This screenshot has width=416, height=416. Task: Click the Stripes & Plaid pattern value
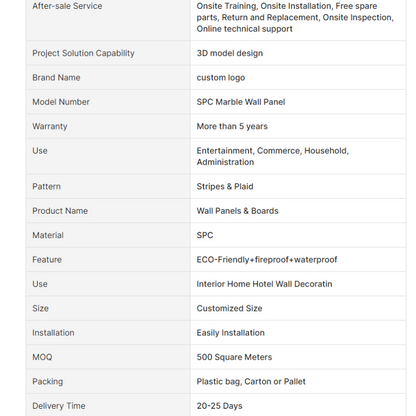225,186
